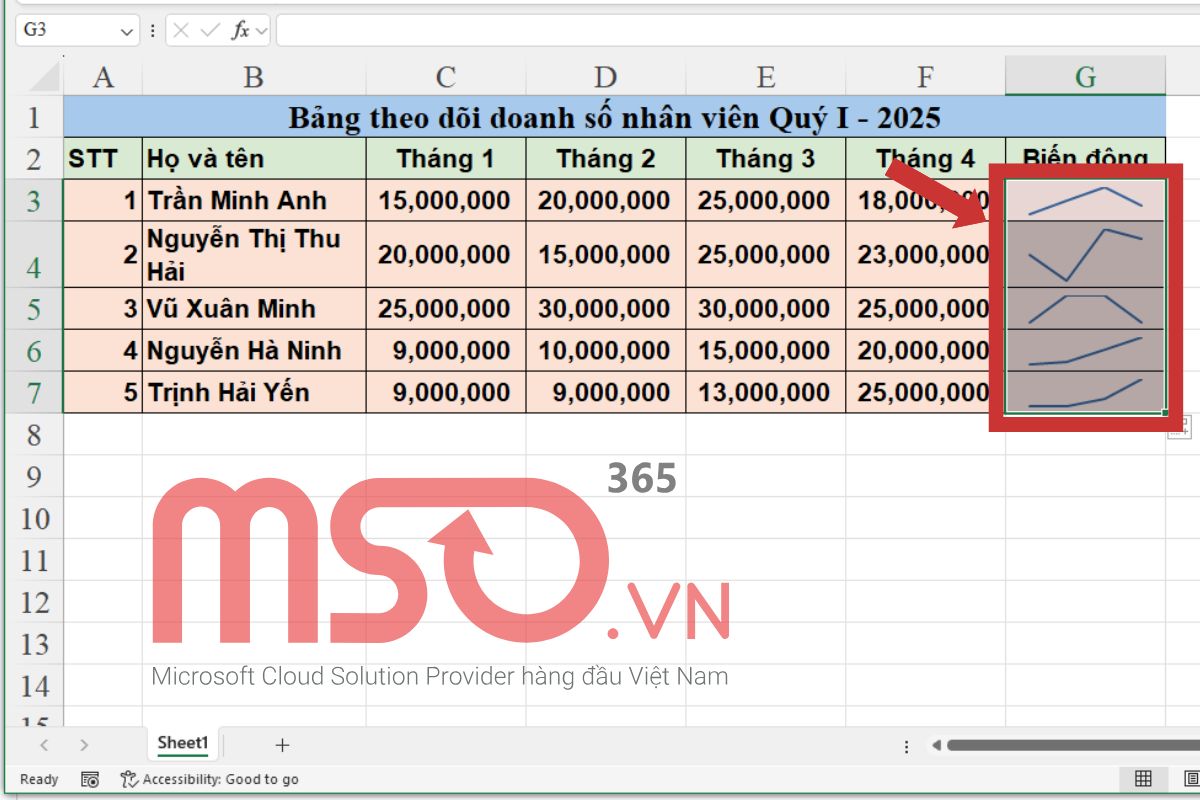Select row 10 header
This screenshot has height=800, width=1200.
point(34,518)
